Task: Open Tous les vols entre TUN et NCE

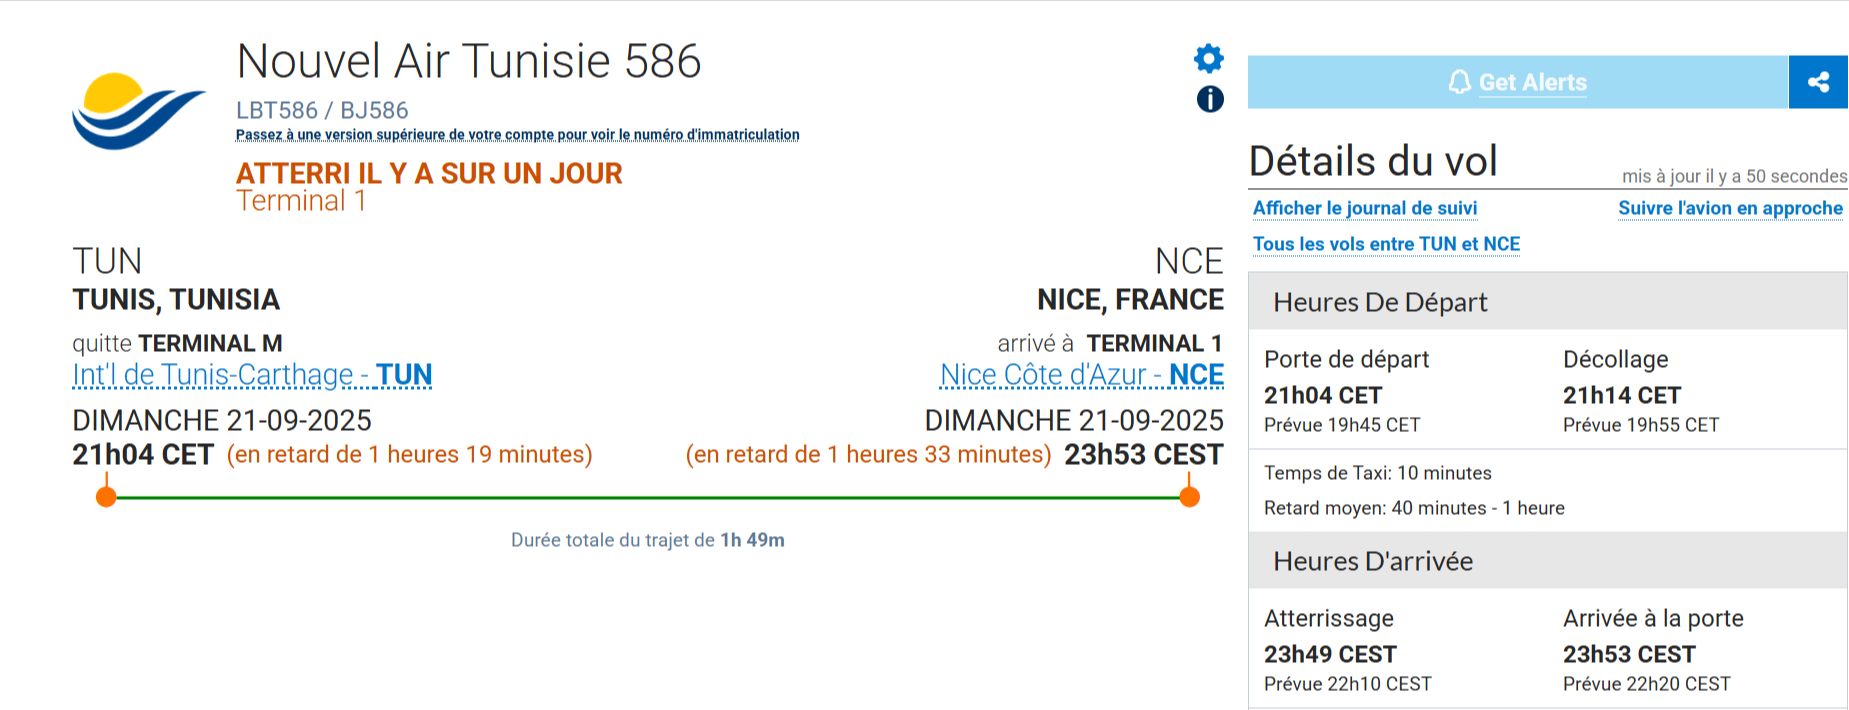Action: (x=1386, y=244)
